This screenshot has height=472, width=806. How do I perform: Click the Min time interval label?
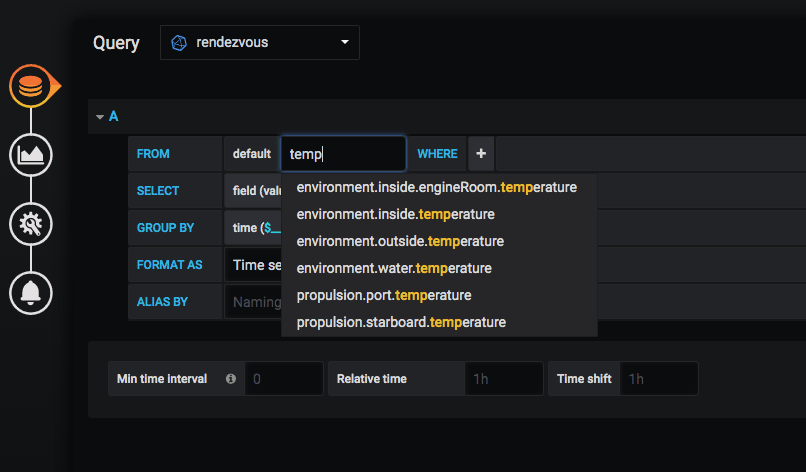pyautogui.click(x=162, y=378)
